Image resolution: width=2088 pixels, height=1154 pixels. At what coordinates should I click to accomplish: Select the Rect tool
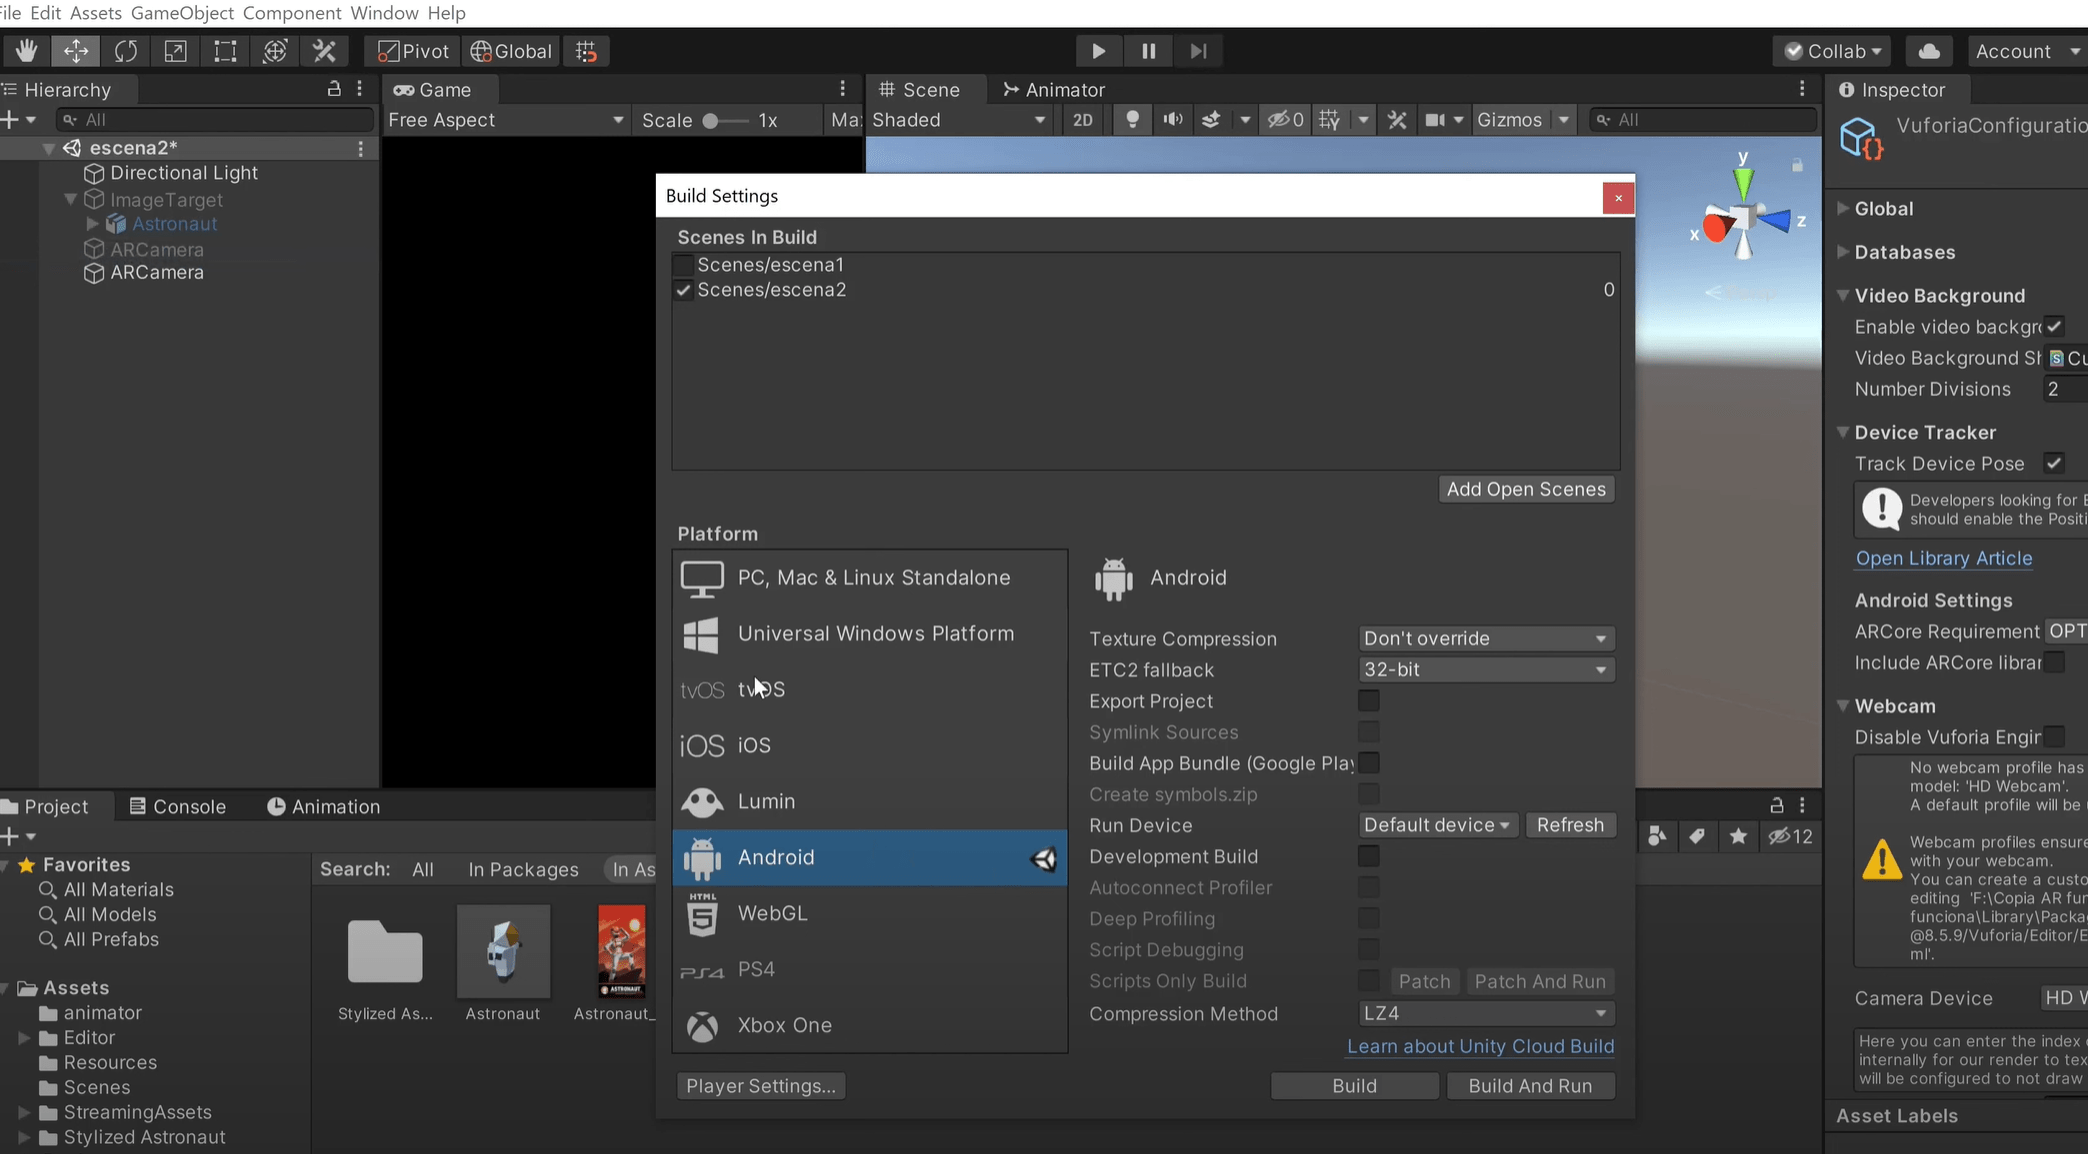(225, 51)
